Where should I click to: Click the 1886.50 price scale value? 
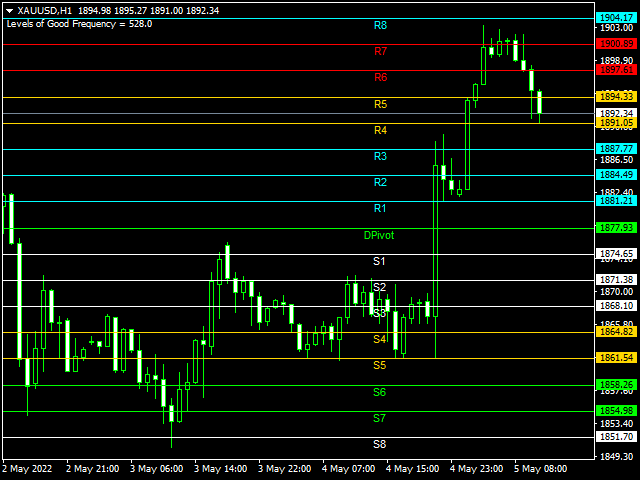(x=616, y=160)
